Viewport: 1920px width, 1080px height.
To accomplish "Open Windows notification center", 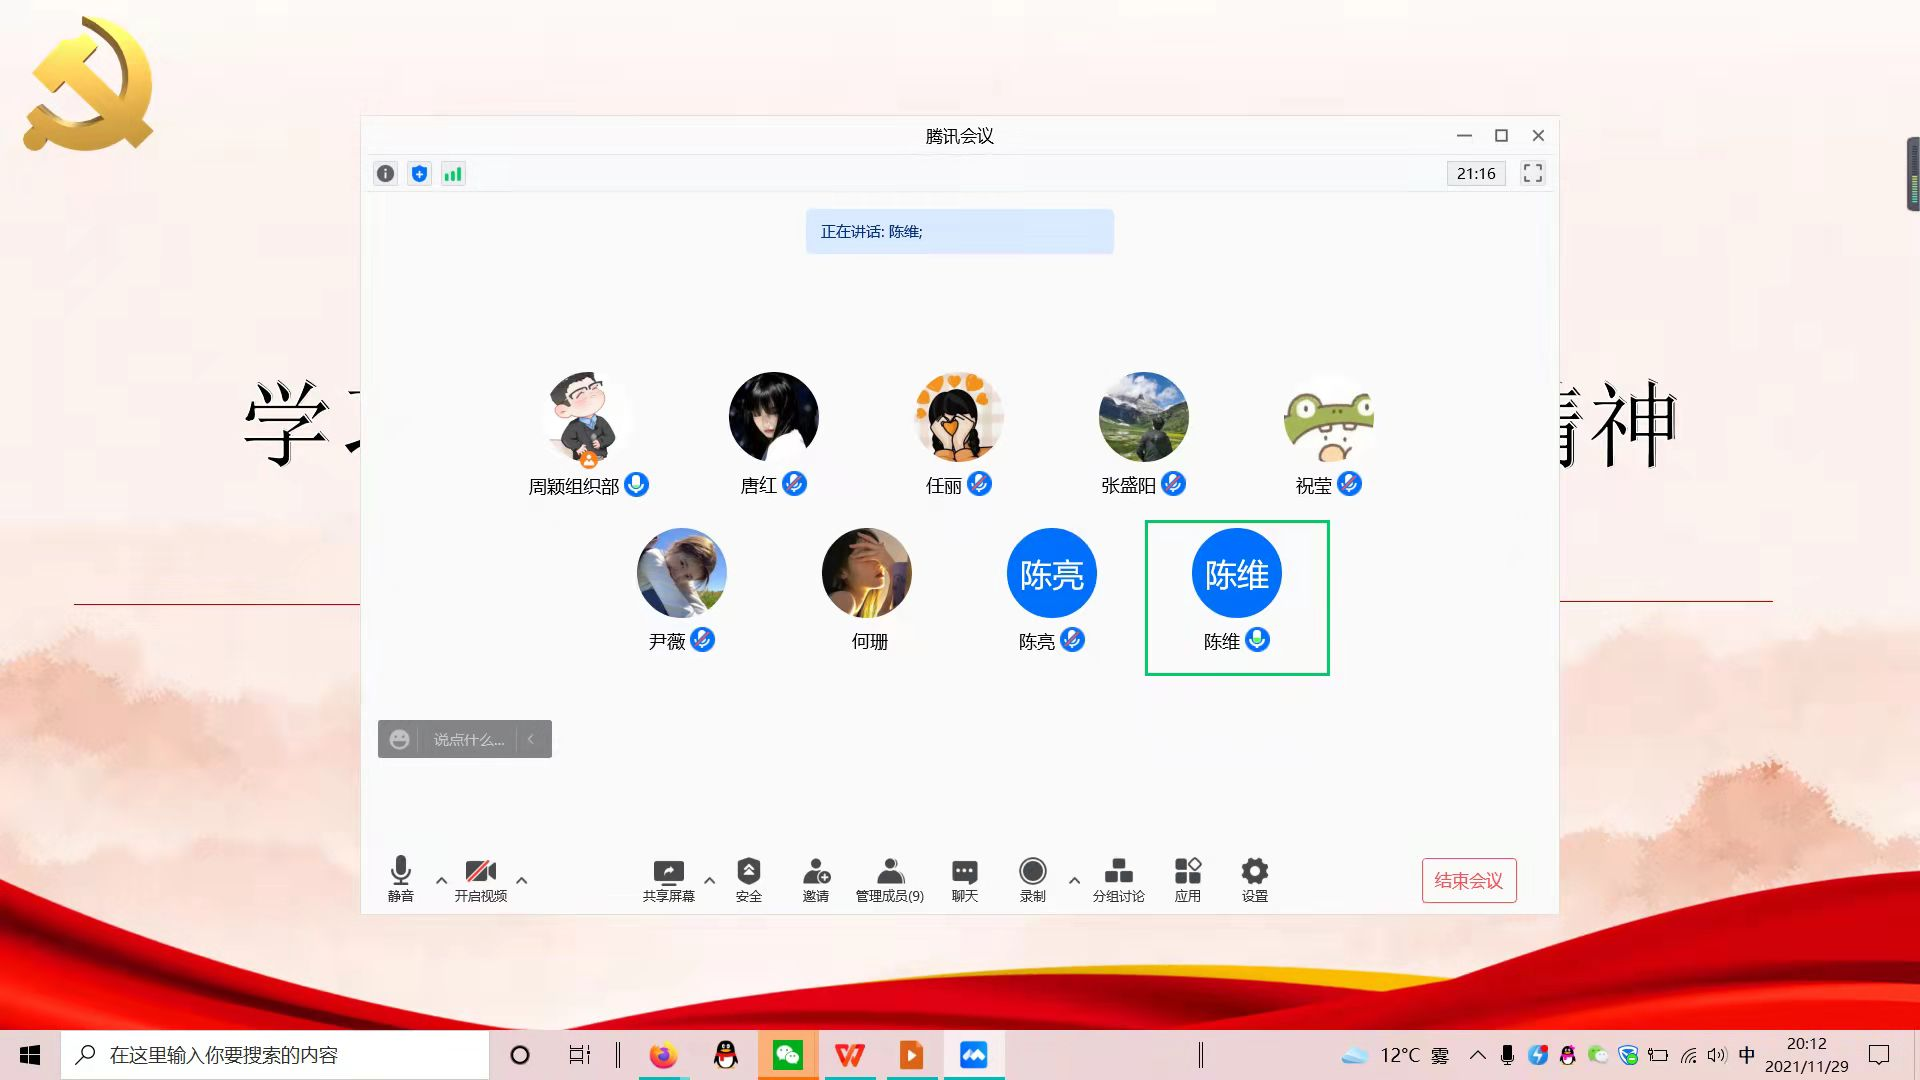I will coord(1880,1055).
